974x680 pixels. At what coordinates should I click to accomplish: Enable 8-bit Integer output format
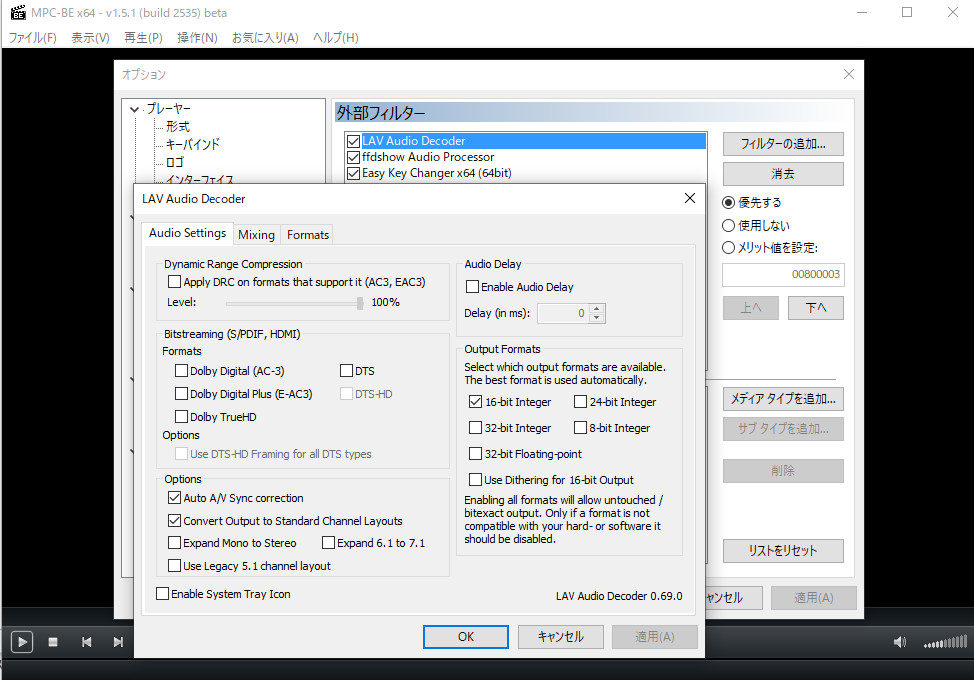(580, 428)
